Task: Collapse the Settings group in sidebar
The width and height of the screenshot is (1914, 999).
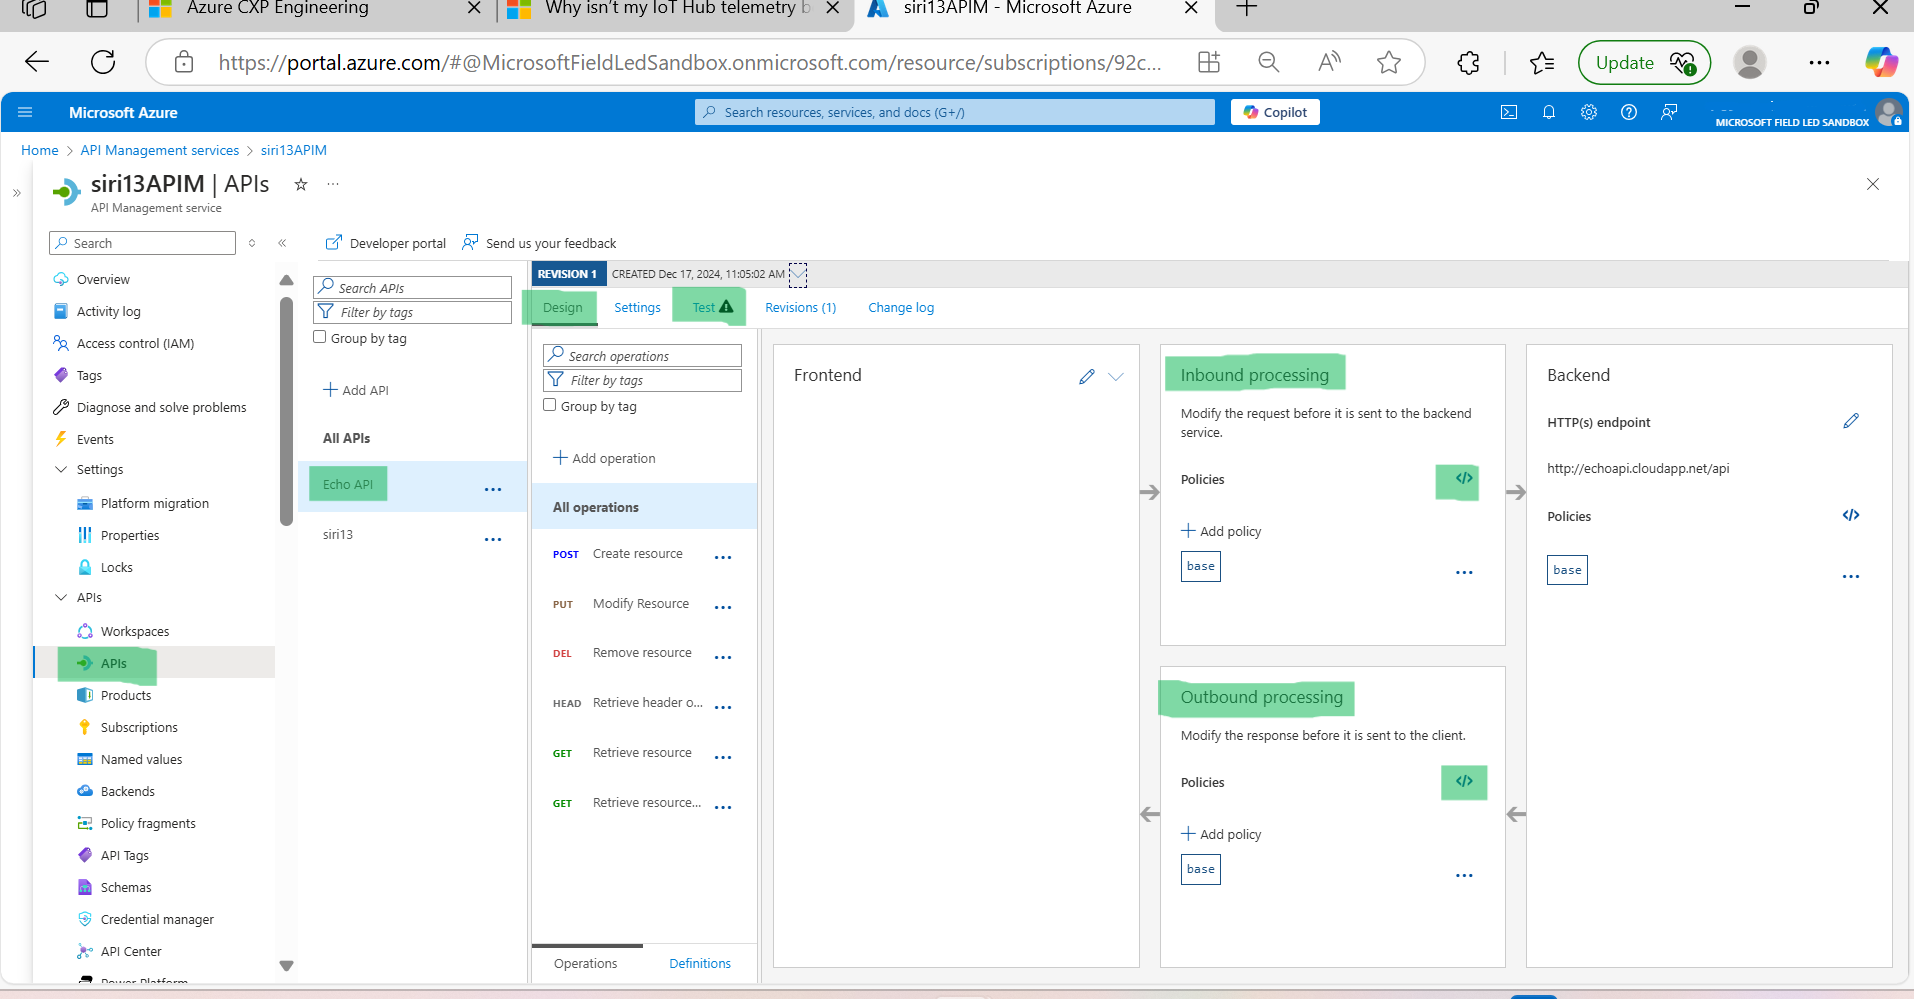Action: point(61,469)
